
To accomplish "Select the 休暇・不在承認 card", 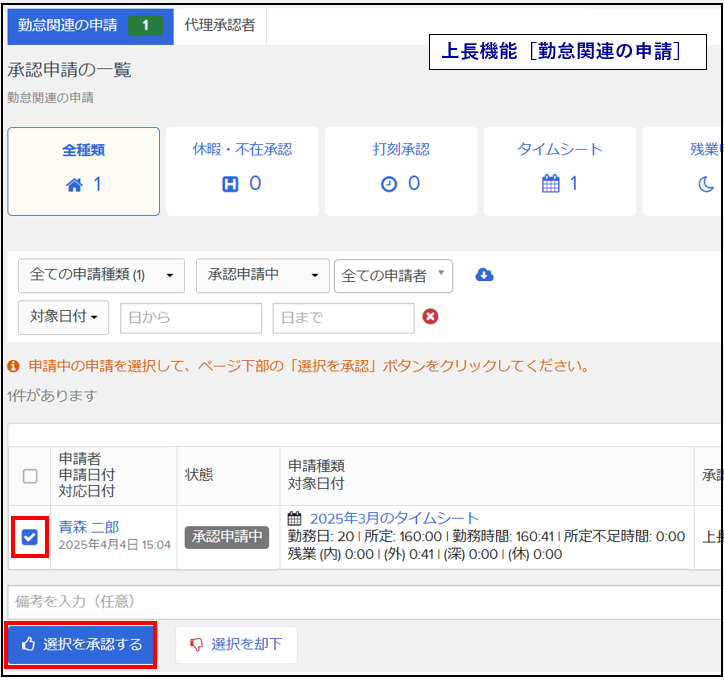I will point(242,171).
